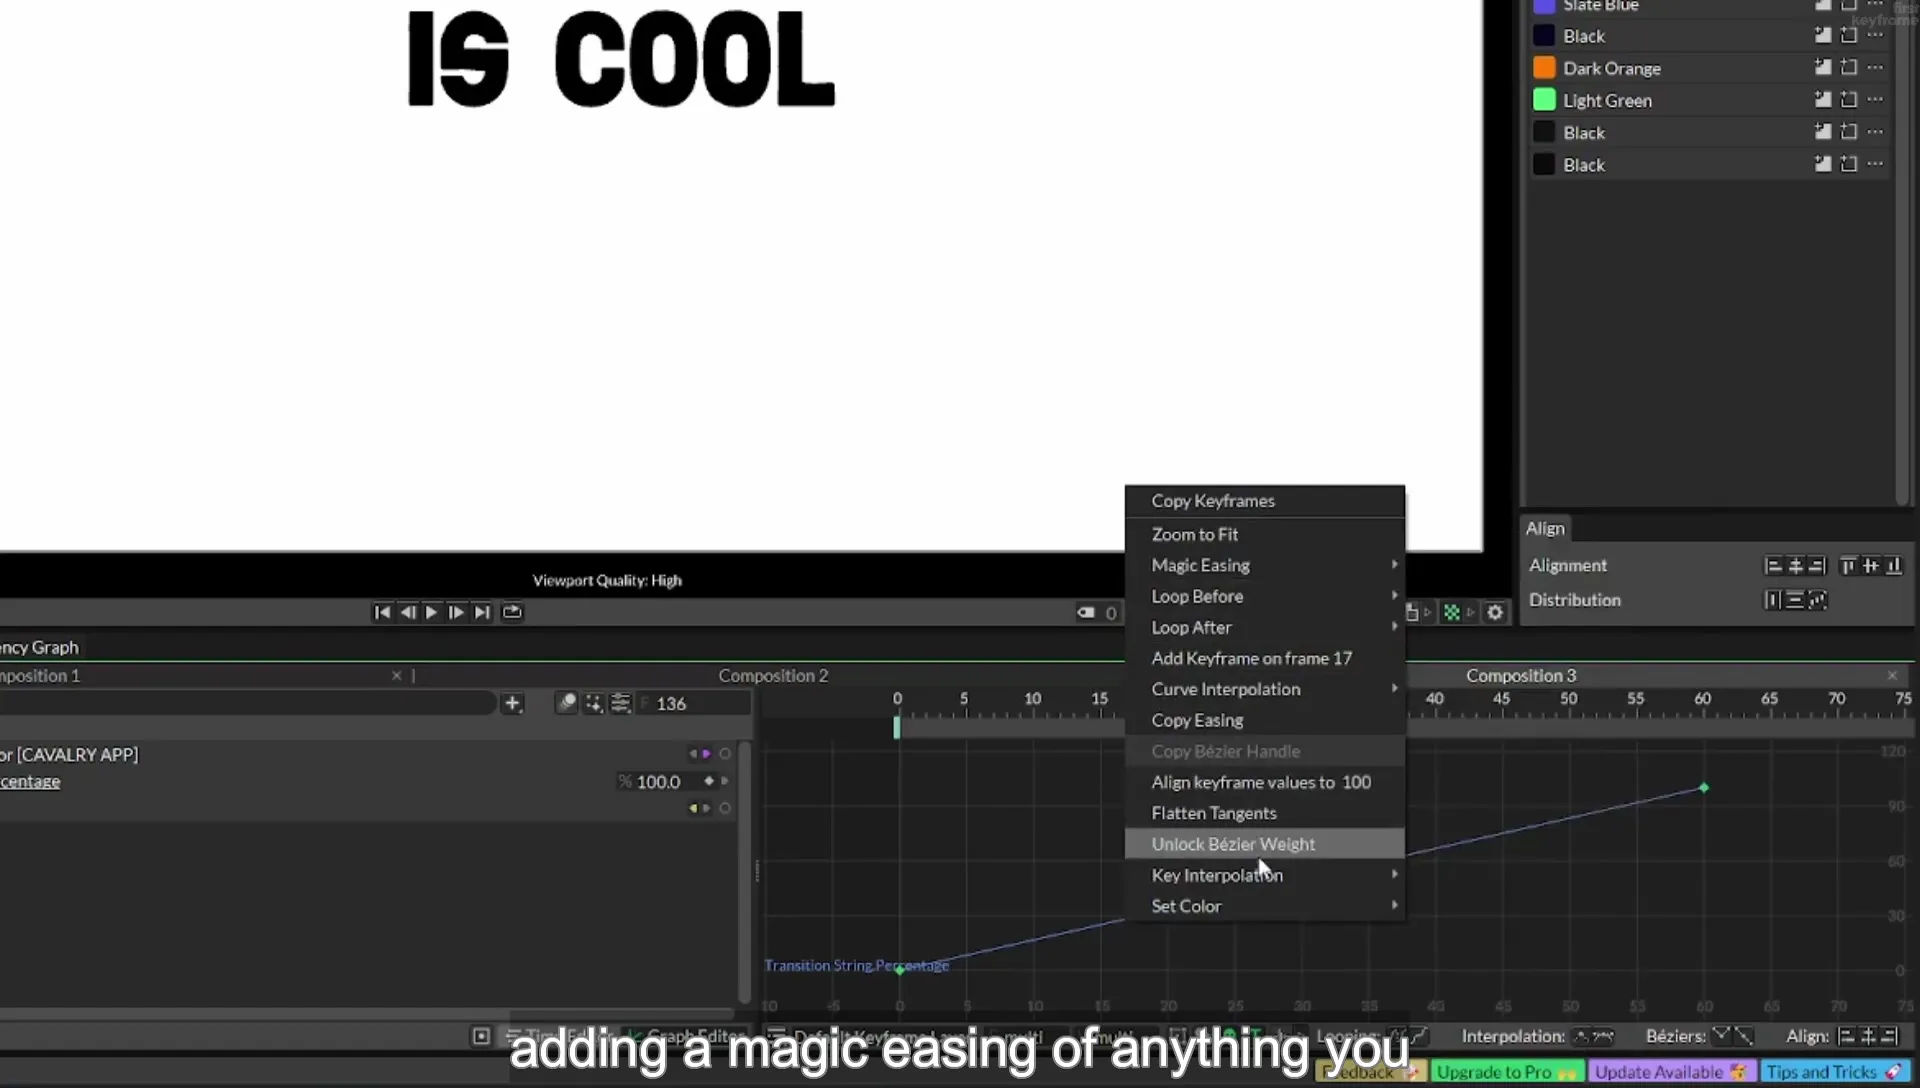Select the keyframe at frame 60 in graph
This screenshot has width=1920, height=1088.
[1704, 788]
